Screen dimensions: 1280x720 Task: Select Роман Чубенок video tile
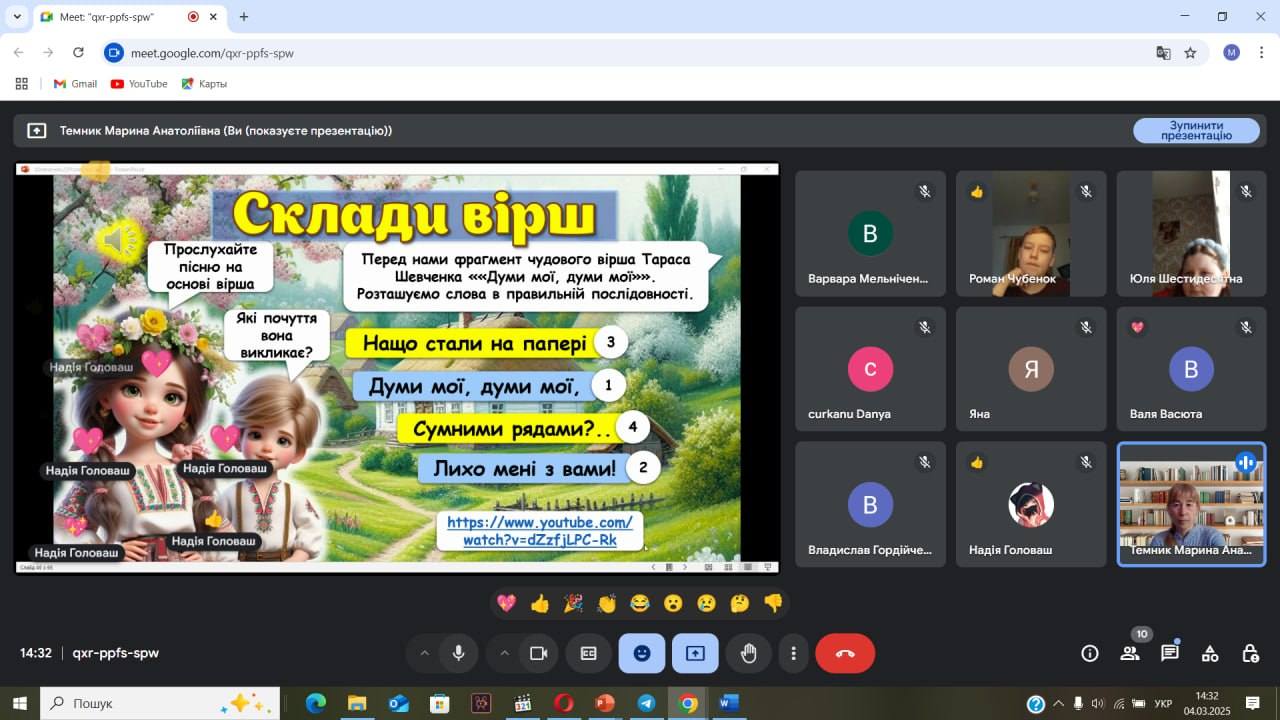point(1031,233)
